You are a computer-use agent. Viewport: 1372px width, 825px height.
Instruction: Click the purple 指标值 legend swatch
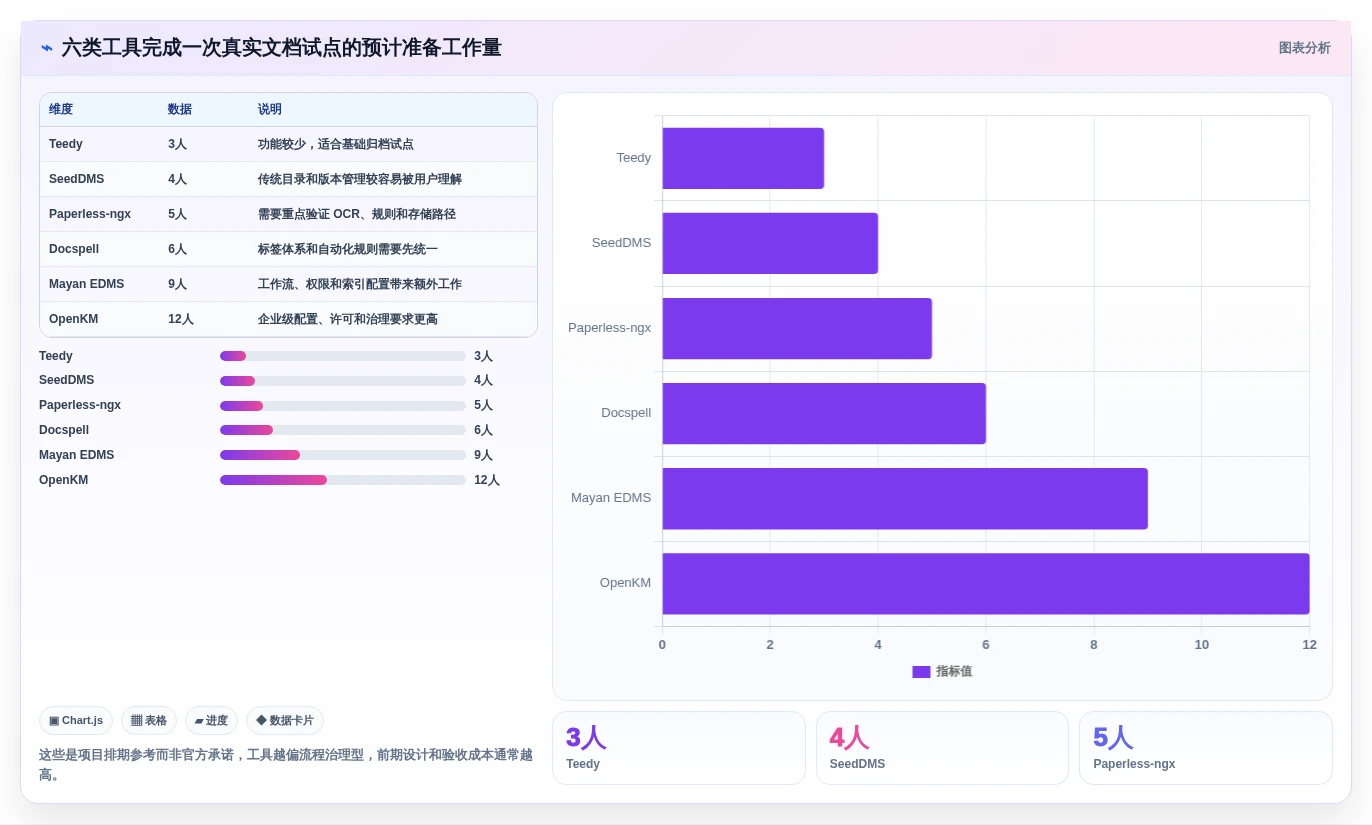(921, 672)
